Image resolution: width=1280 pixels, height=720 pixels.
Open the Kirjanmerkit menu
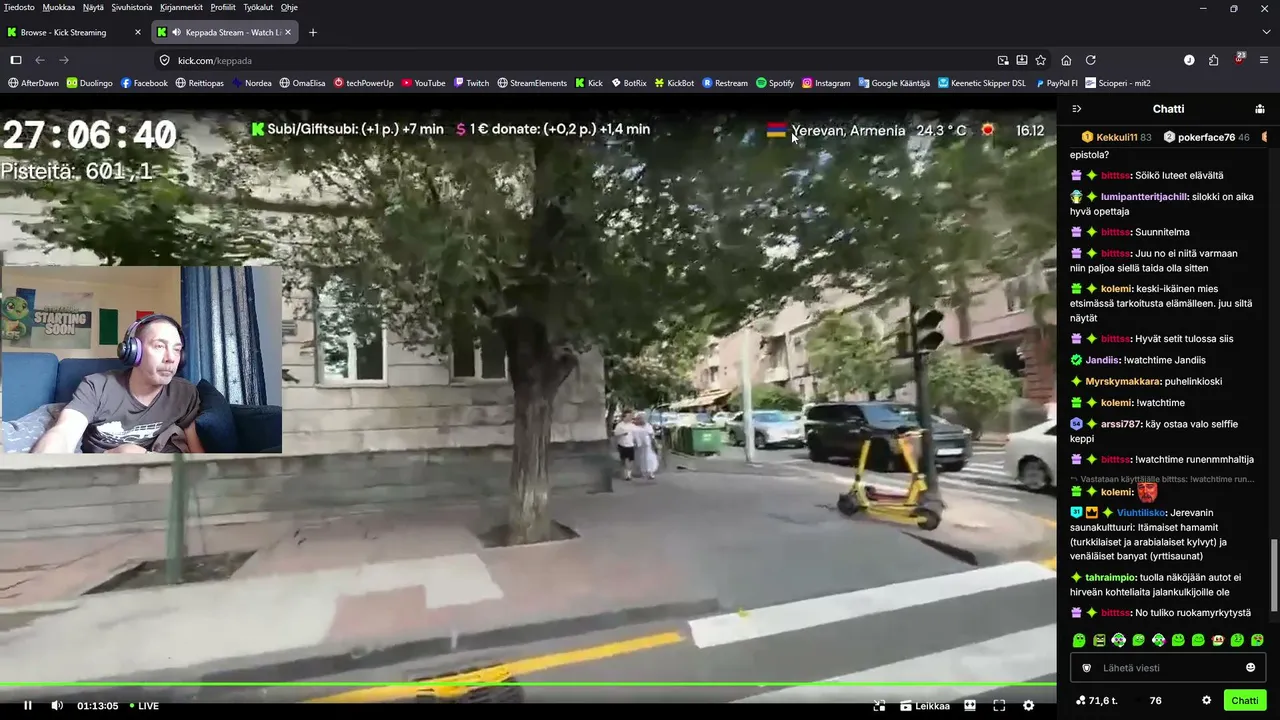click(182, 7)
